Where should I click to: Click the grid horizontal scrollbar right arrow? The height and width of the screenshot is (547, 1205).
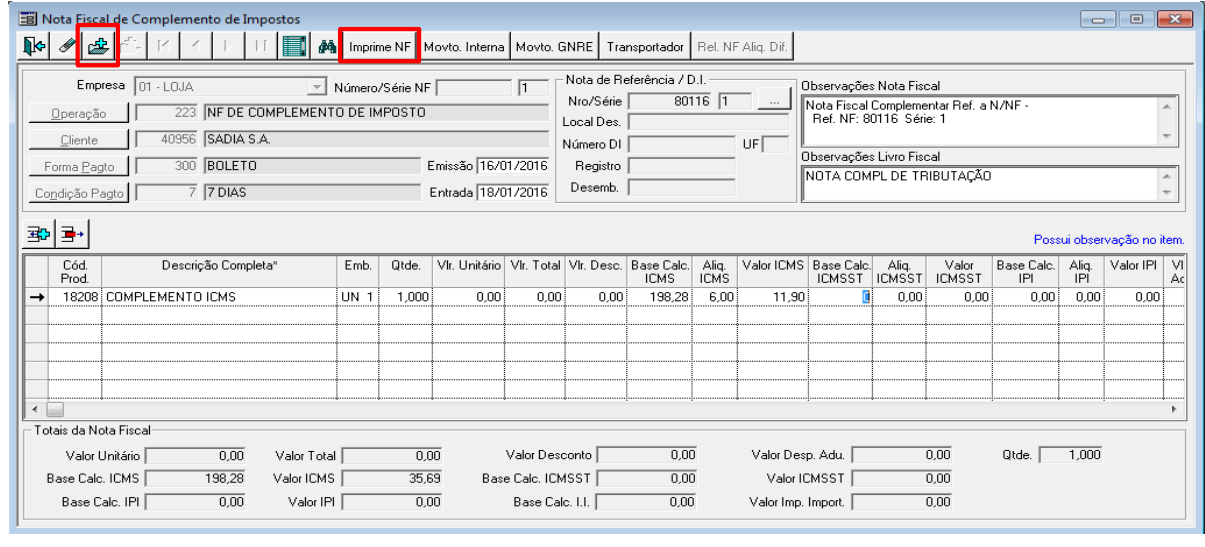coord(1174,410)
